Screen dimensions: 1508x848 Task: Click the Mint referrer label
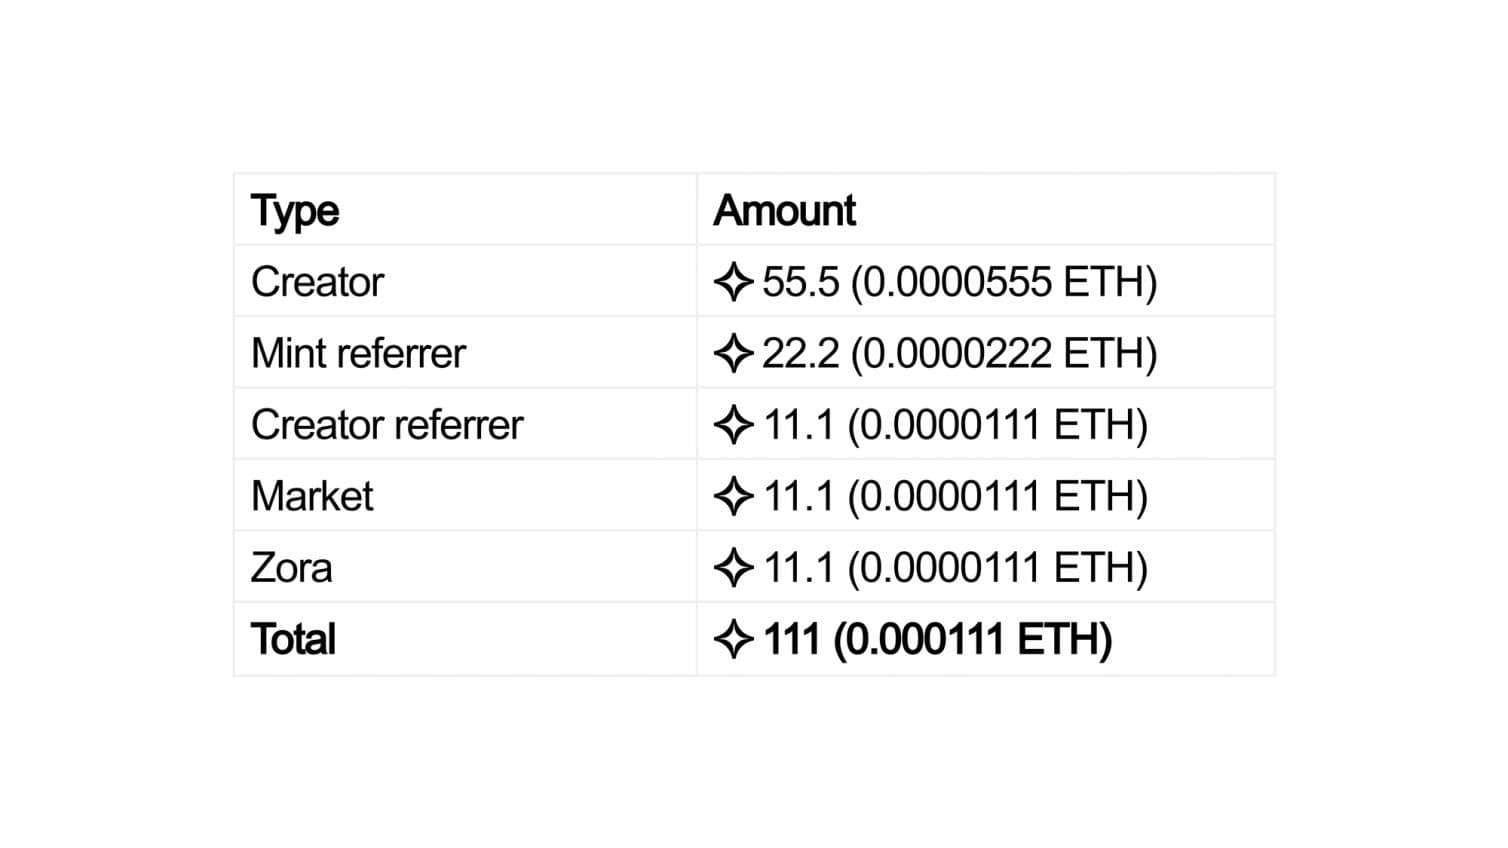[x=358, y=353]
